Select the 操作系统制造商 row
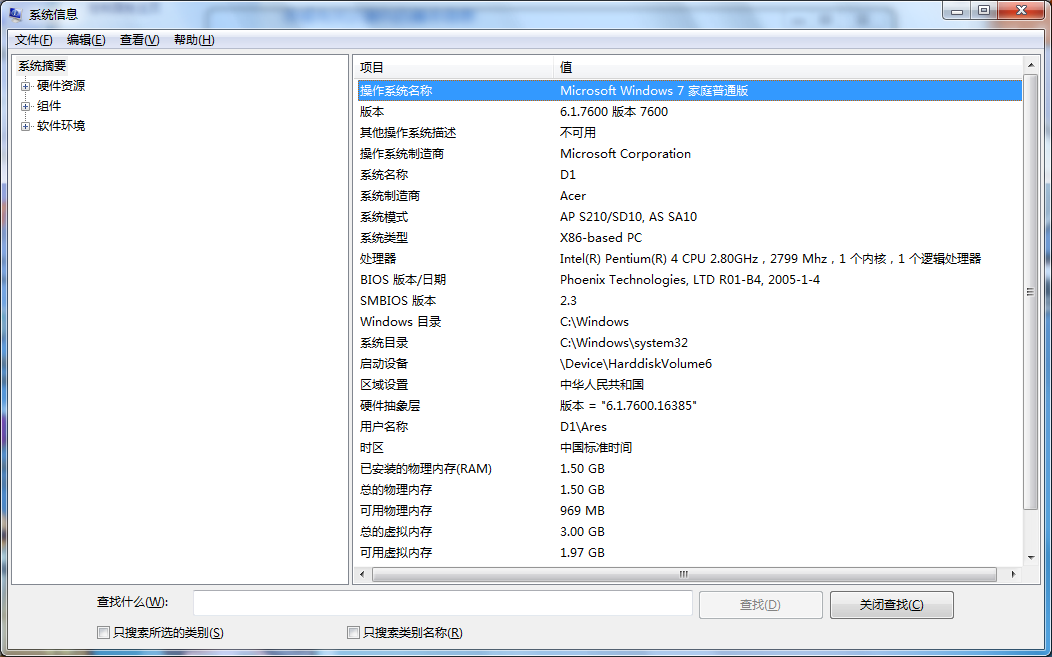1052x657 pixels. click(x=689, y=154)
